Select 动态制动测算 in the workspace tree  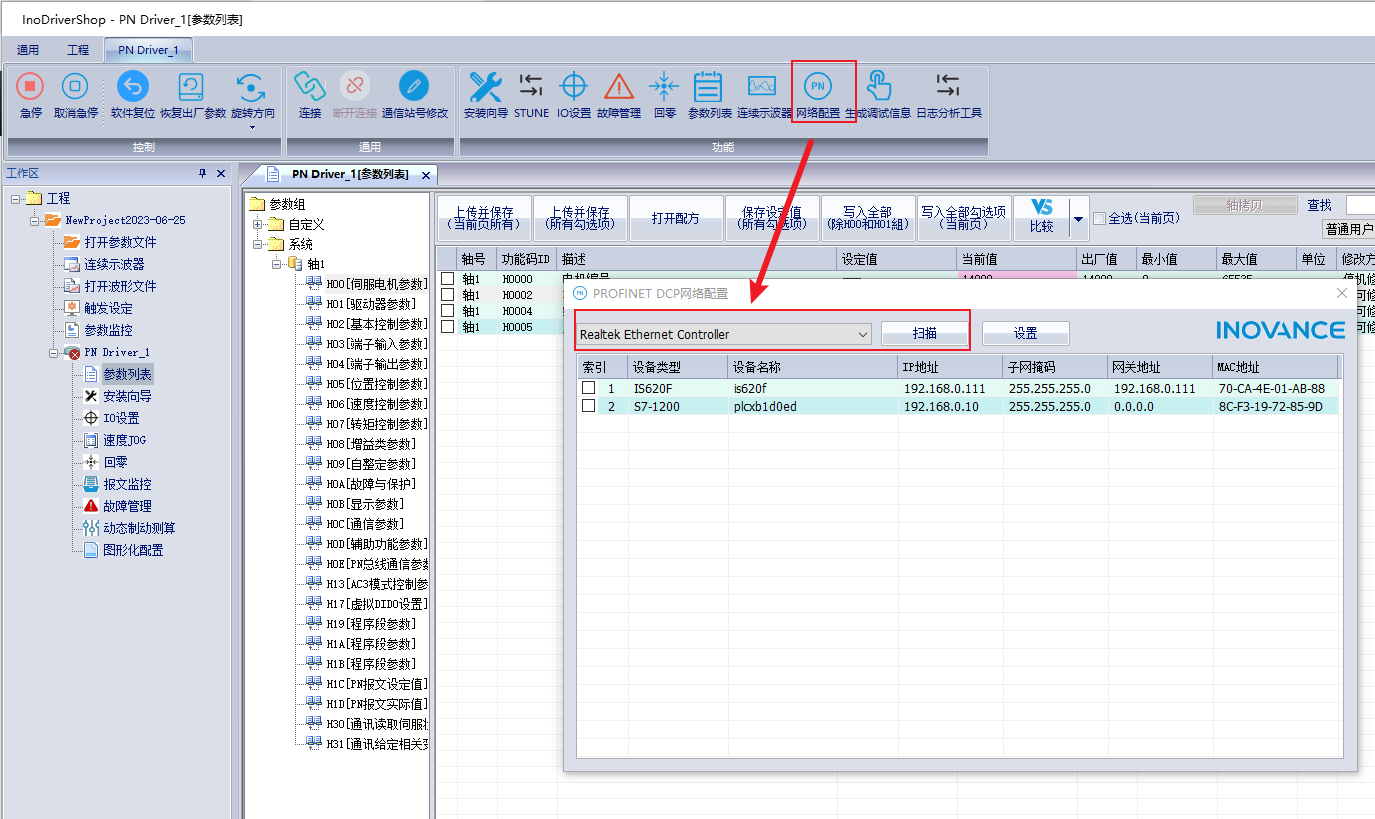click(139, 528)
